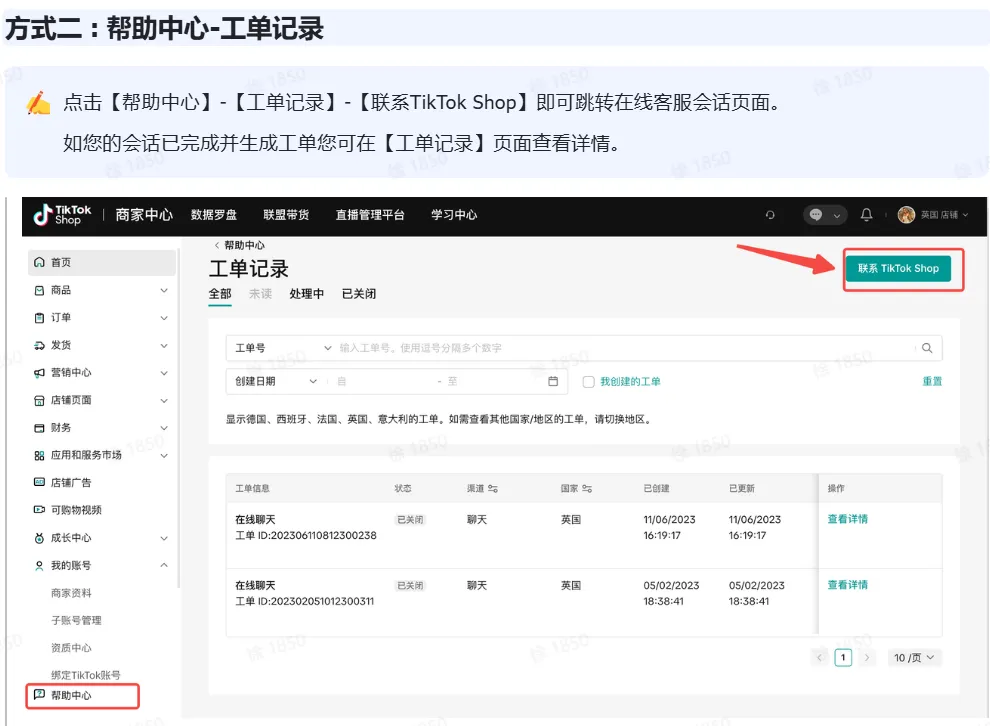990x726 pixels.
Task: Click the search magnifier icon
Action: tap(927, 348)
